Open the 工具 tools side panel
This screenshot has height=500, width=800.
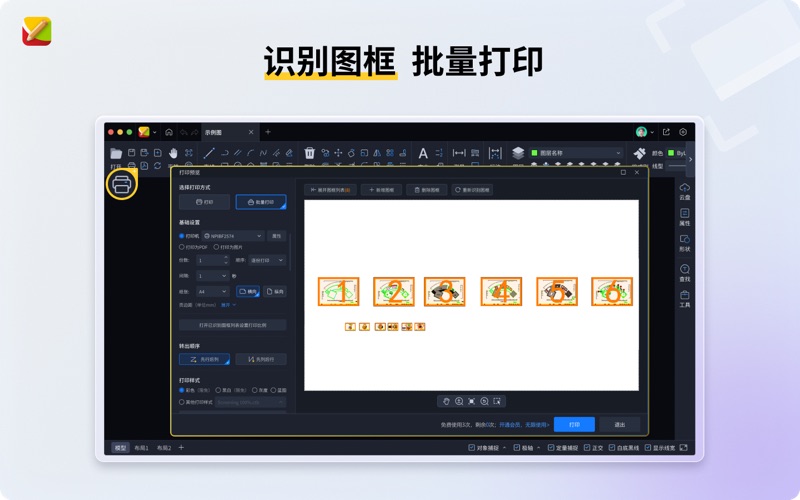tap(685, 299)
